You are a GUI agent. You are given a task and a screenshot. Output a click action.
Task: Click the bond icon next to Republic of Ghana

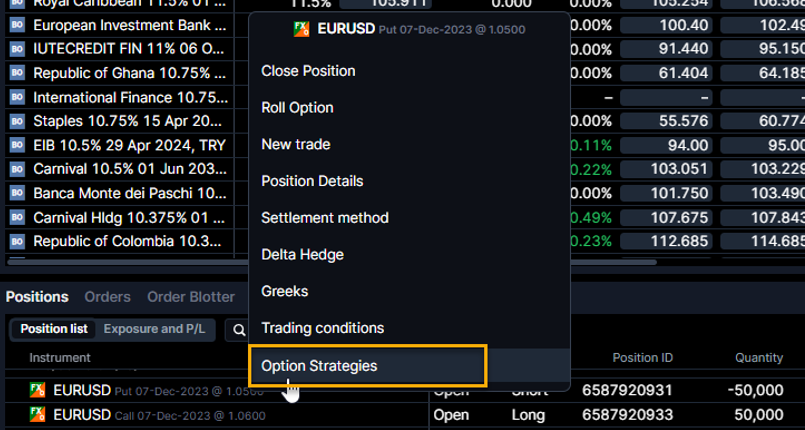click(17, 72)
